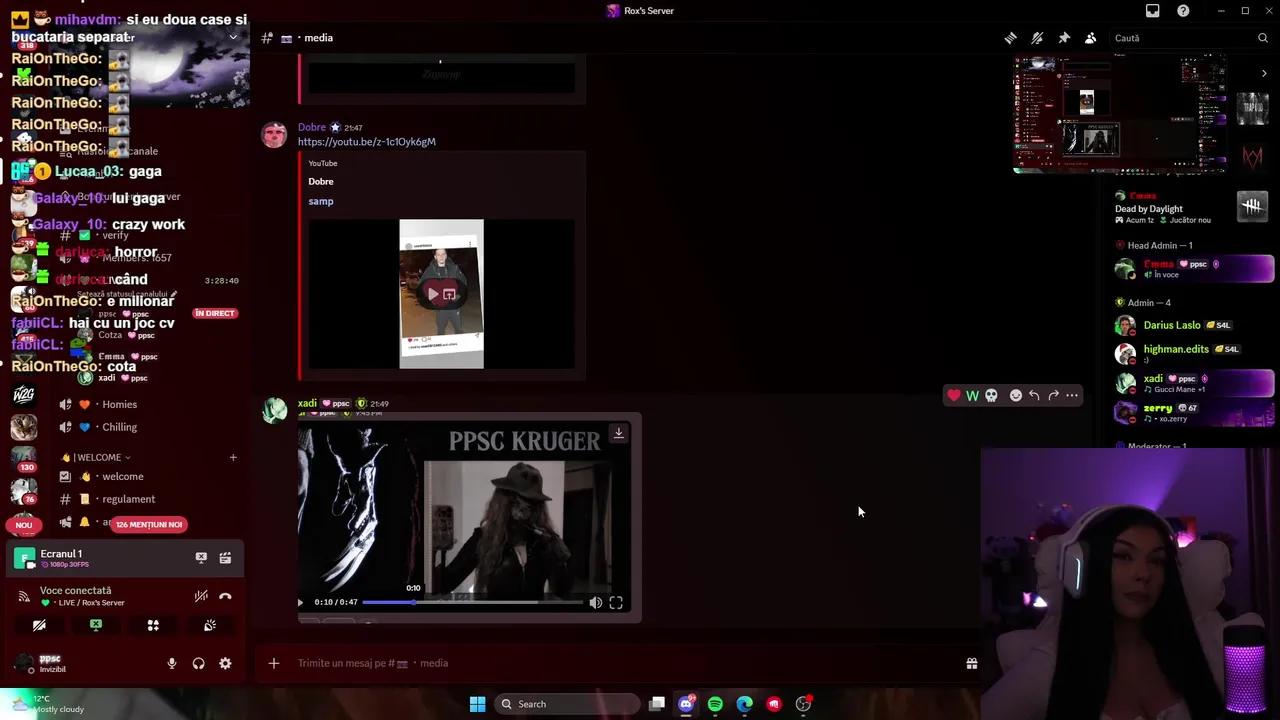Open User Settings gear icon
This screenshot has height=720, width=1280.
coord(225,663)
